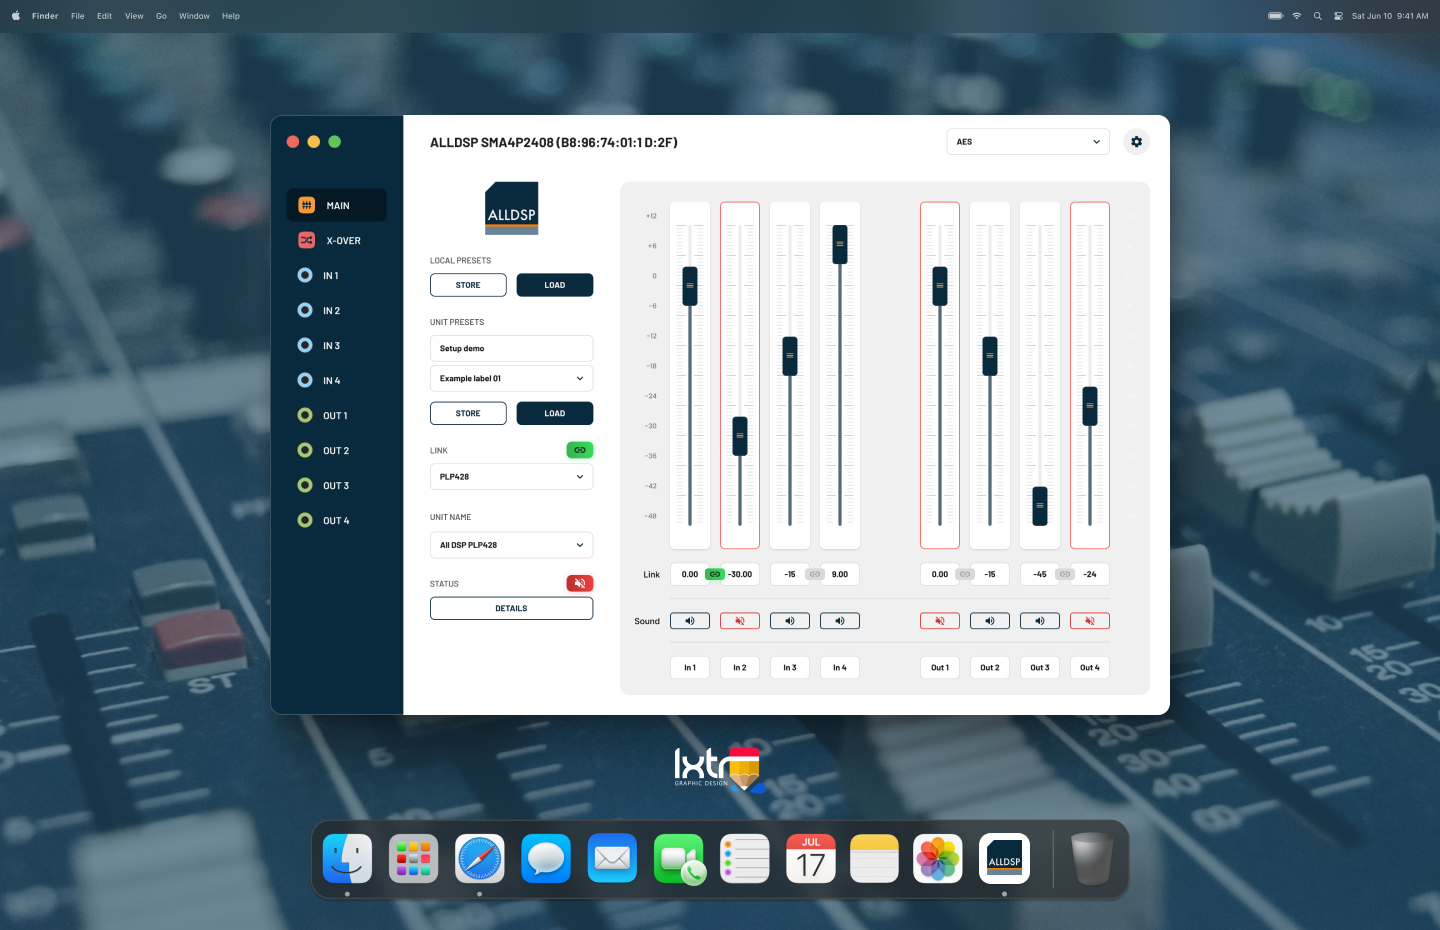This screenshot has width=1440, height=930.
Task: Mute the In 1 sound button
Action: (690, 621)
